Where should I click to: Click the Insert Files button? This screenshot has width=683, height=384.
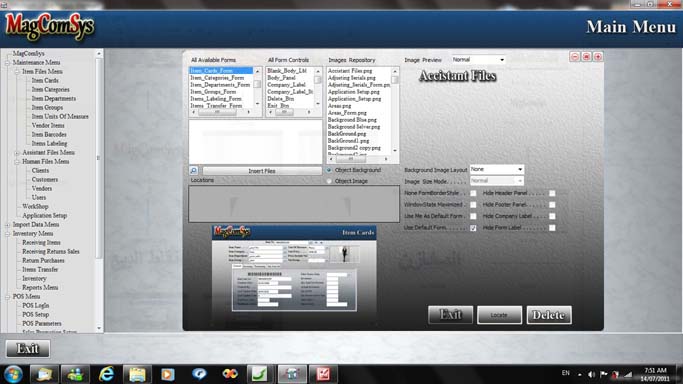262,171
